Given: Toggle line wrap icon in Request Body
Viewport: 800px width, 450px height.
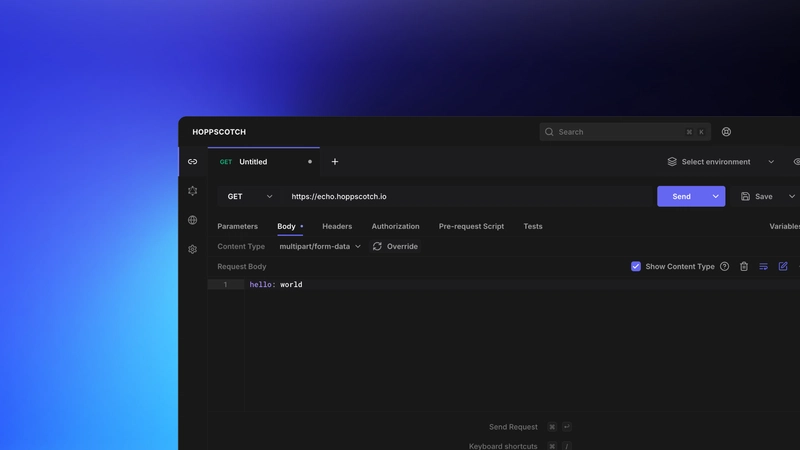Looking at the screenshot, I should point(763,266).
